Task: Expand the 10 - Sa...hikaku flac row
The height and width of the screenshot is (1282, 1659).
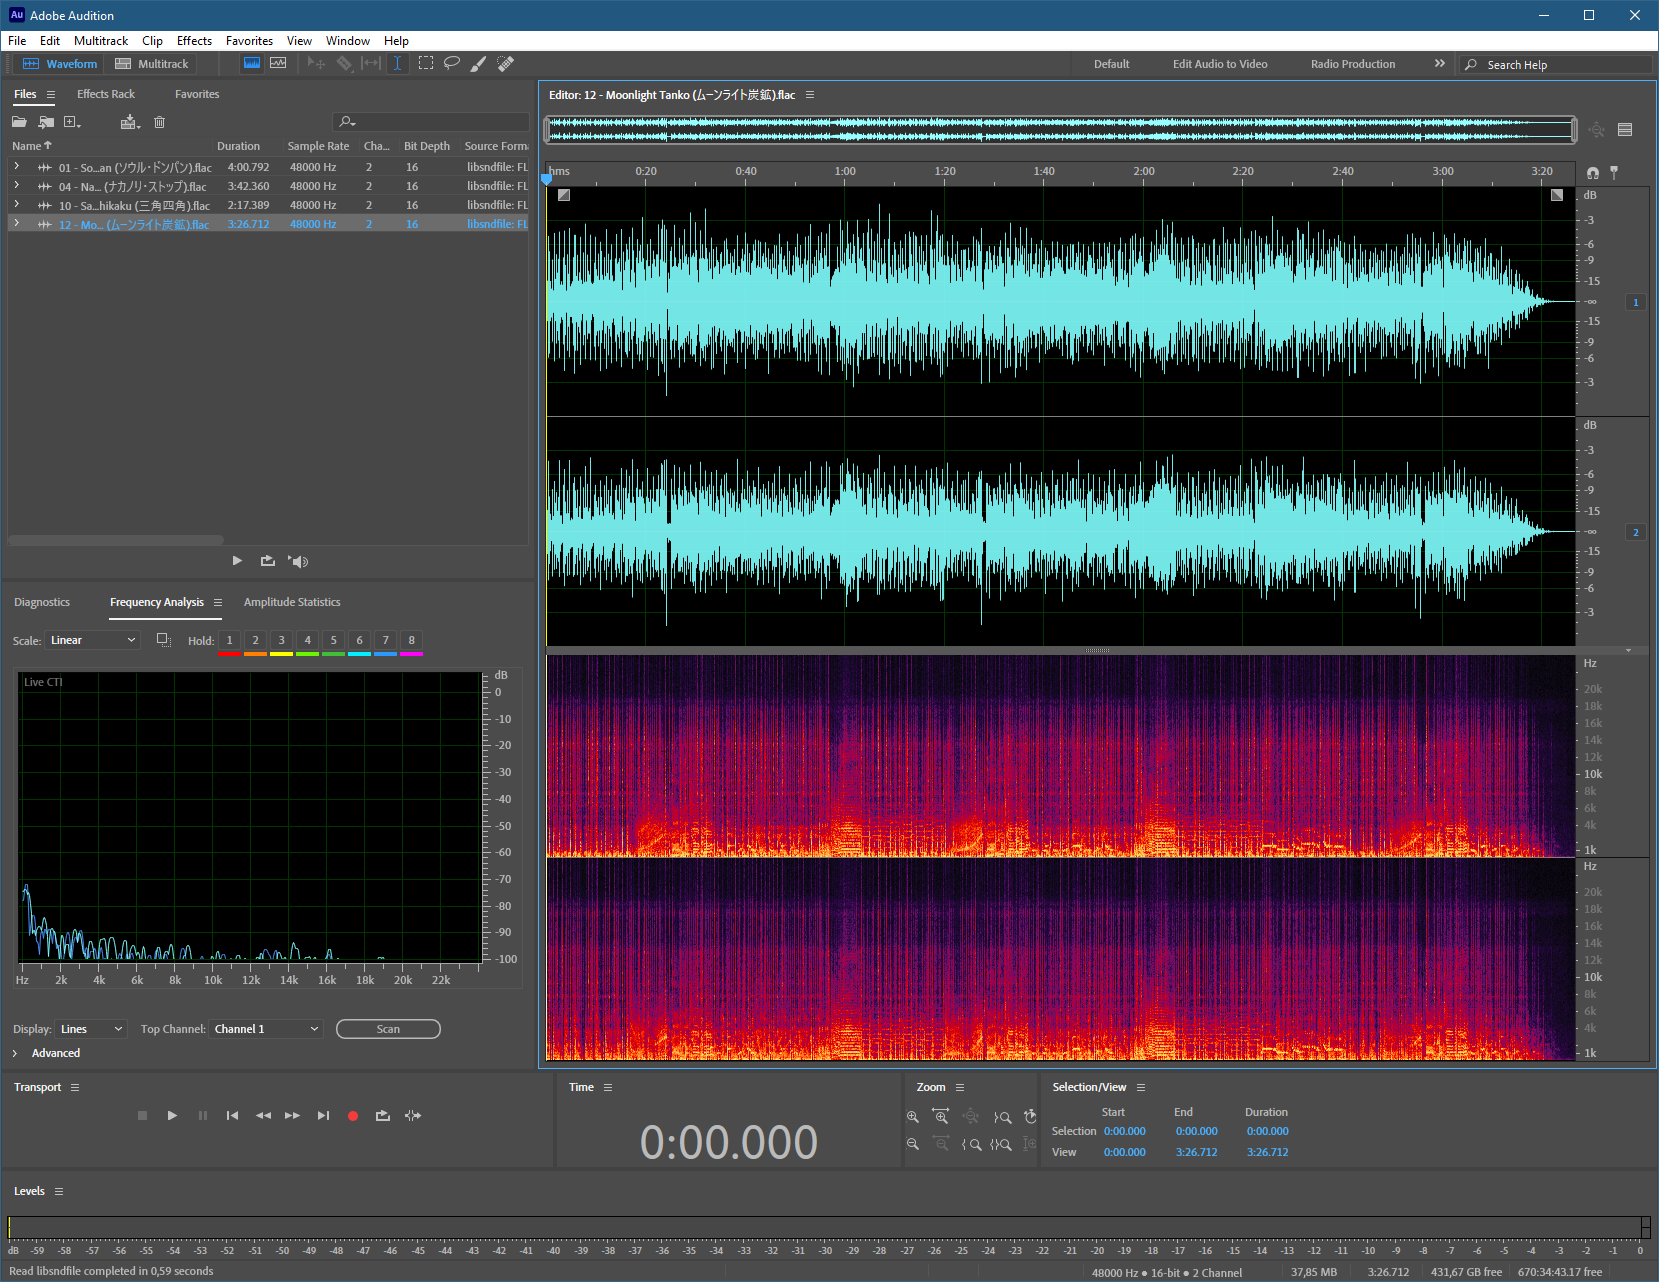Action: coord(16,205)
